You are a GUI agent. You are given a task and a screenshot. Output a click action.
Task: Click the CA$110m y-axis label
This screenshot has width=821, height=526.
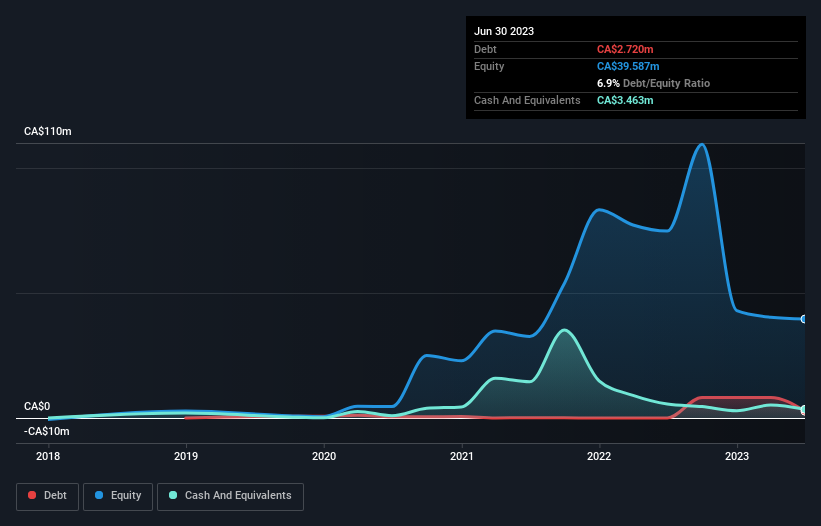(x=48, y=131)
